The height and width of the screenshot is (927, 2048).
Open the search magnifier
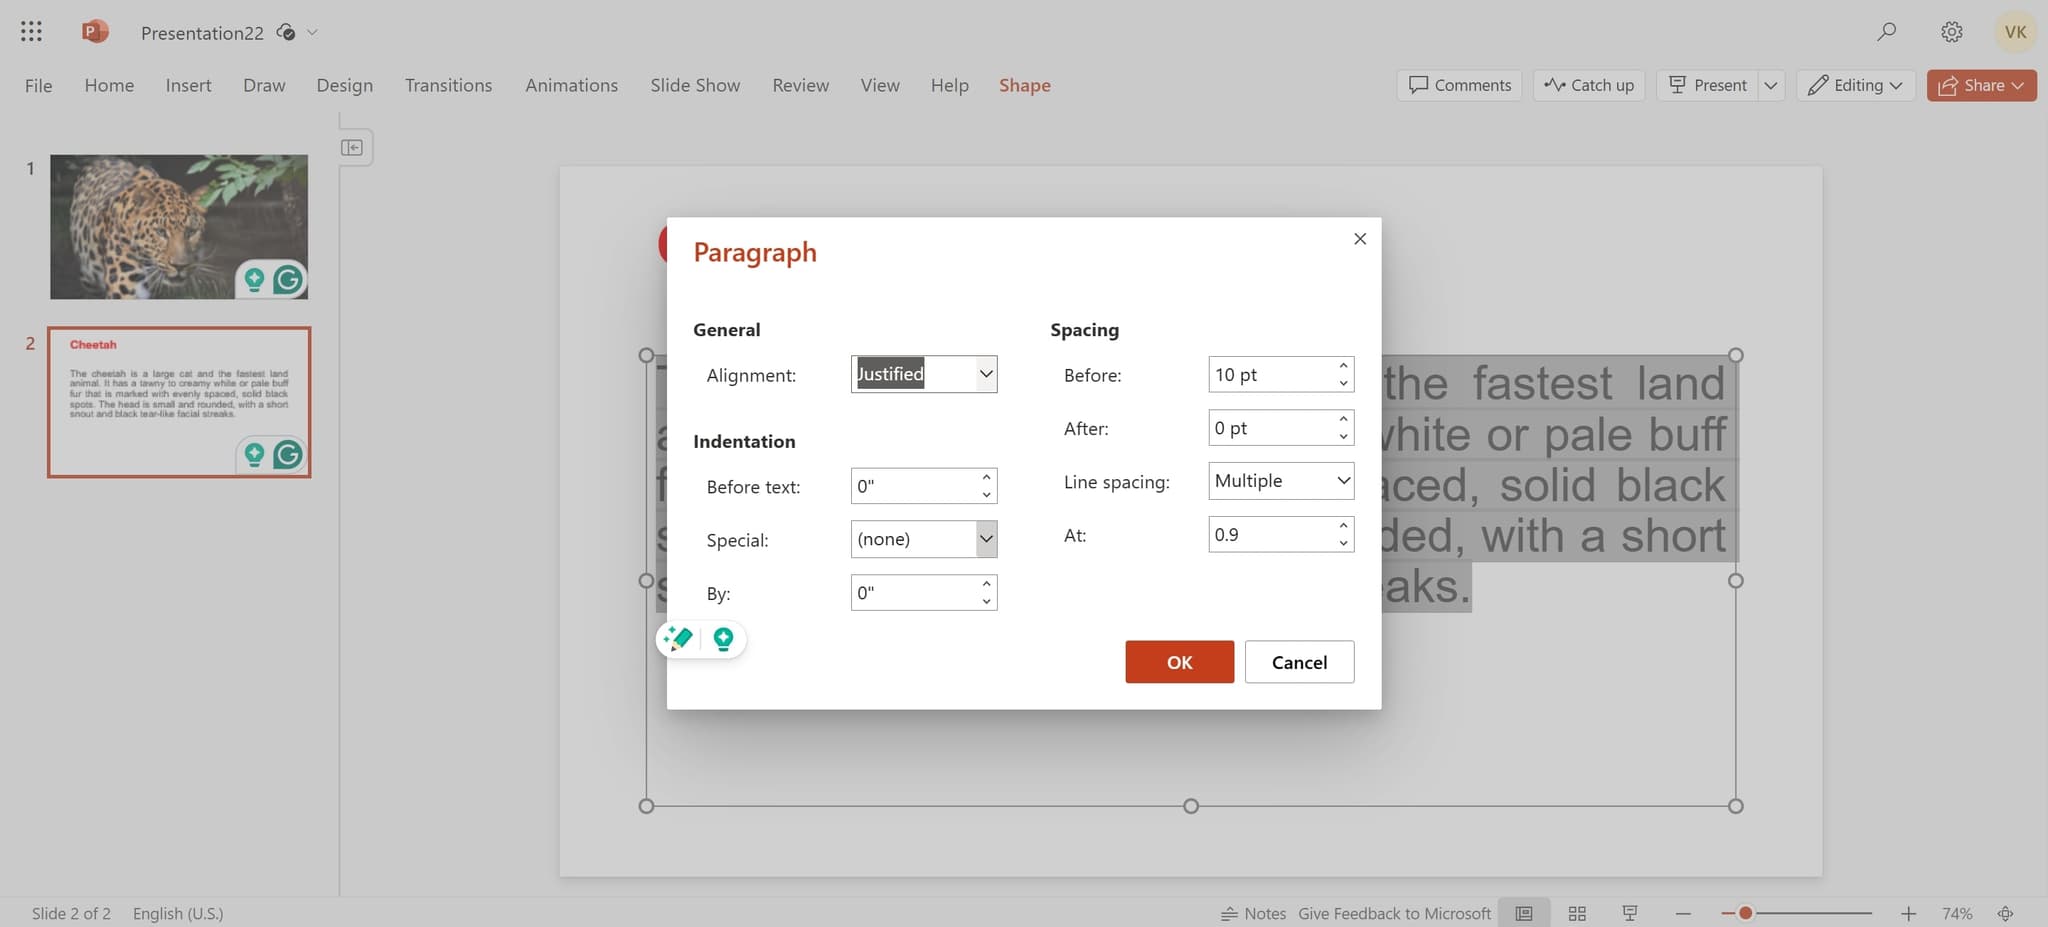coord(1886,31)
